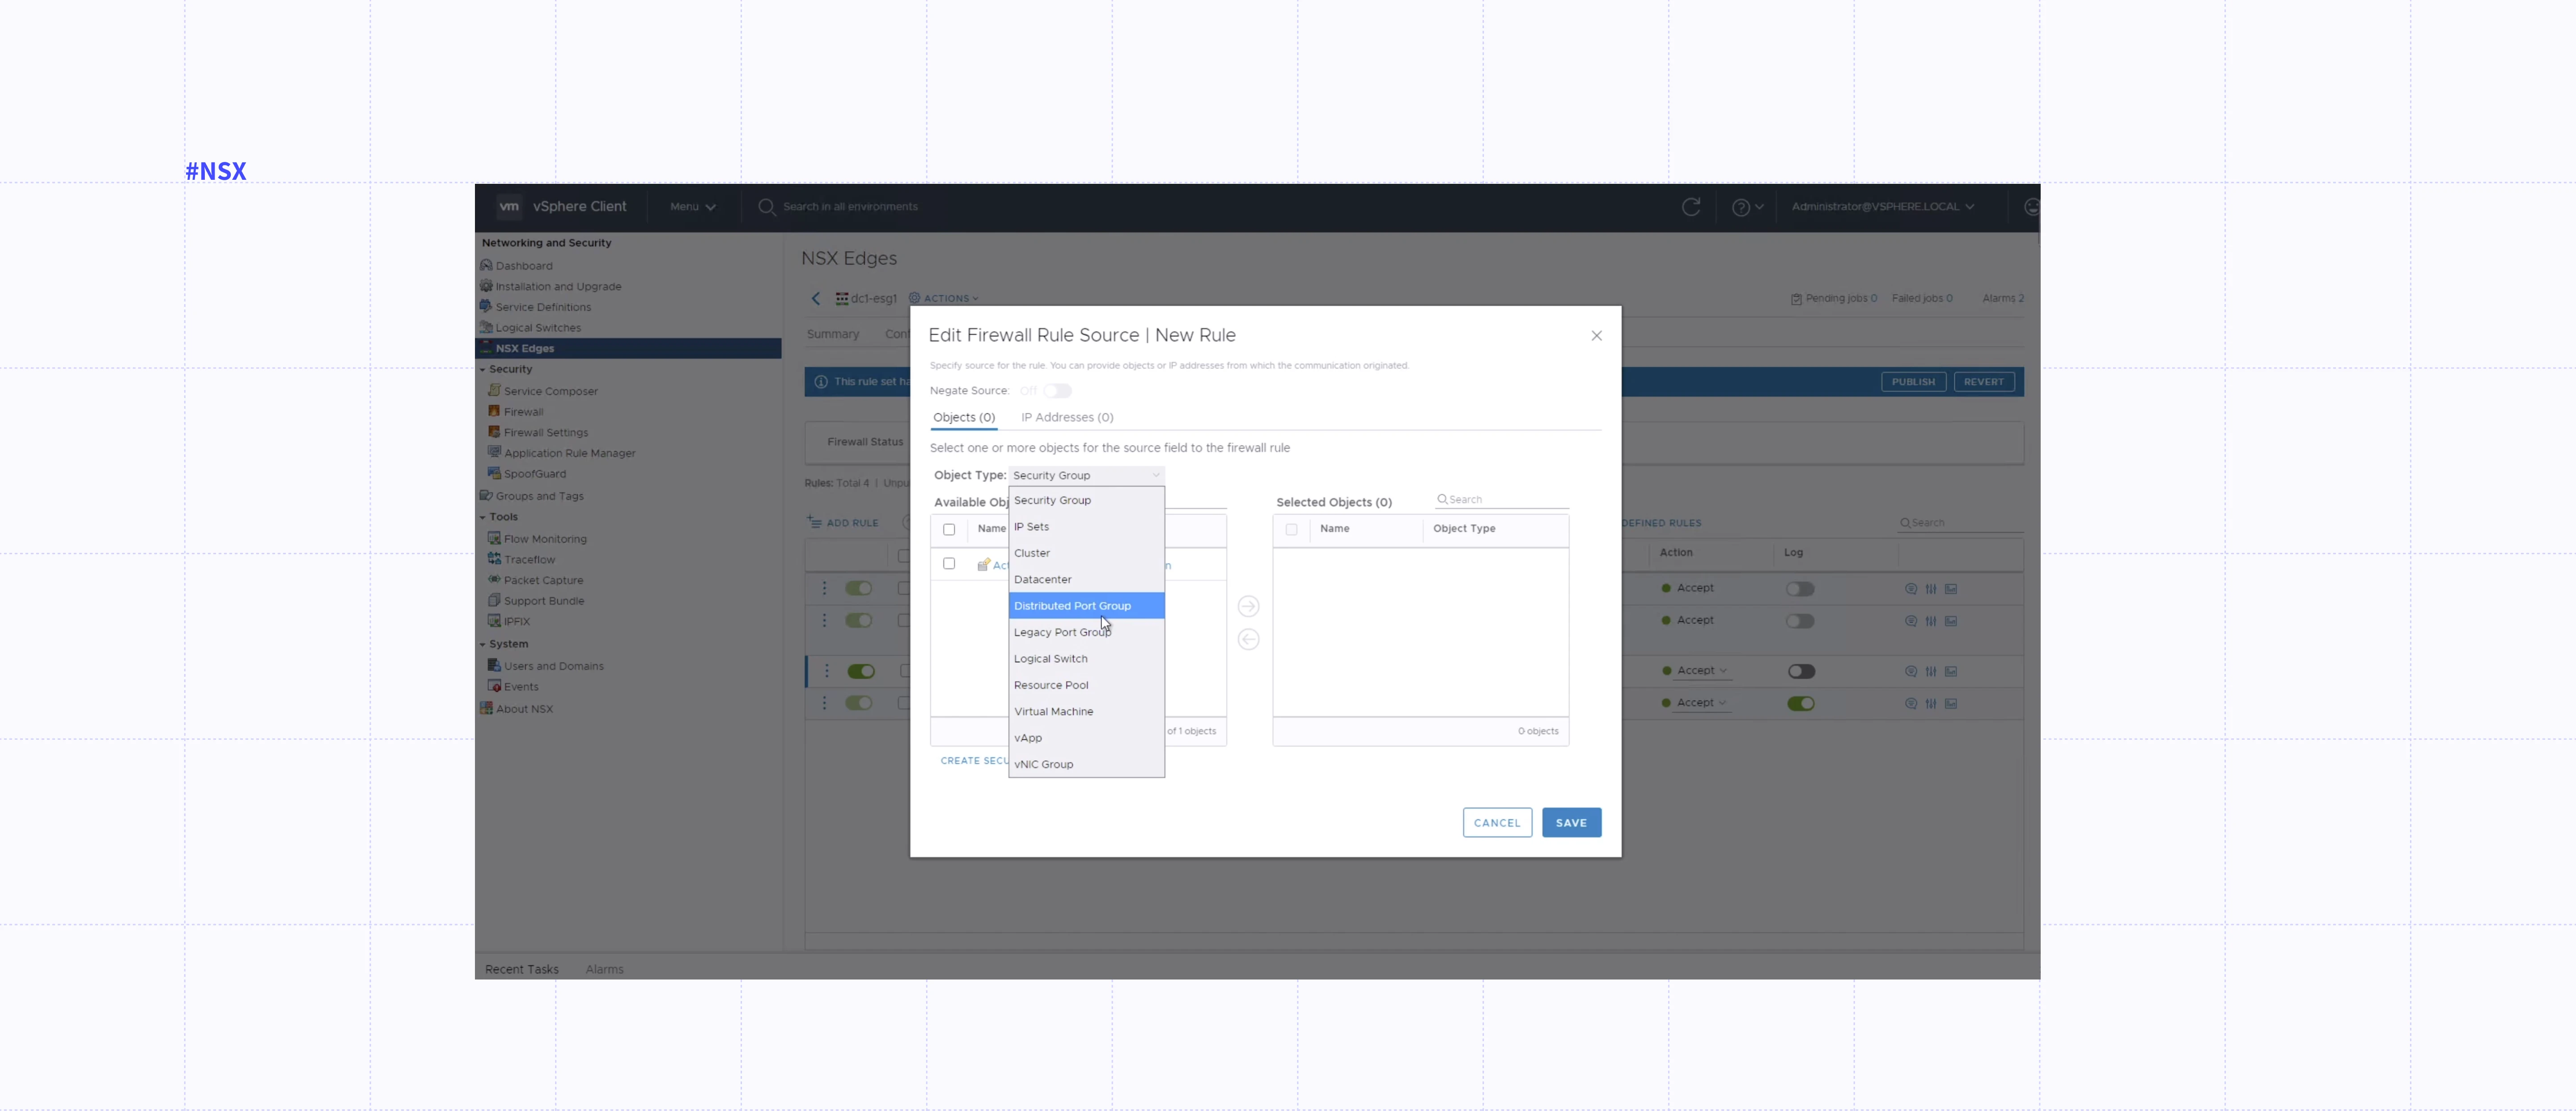
Task: Collapse the Security section in the sidebar
Action: pos(482,369)
